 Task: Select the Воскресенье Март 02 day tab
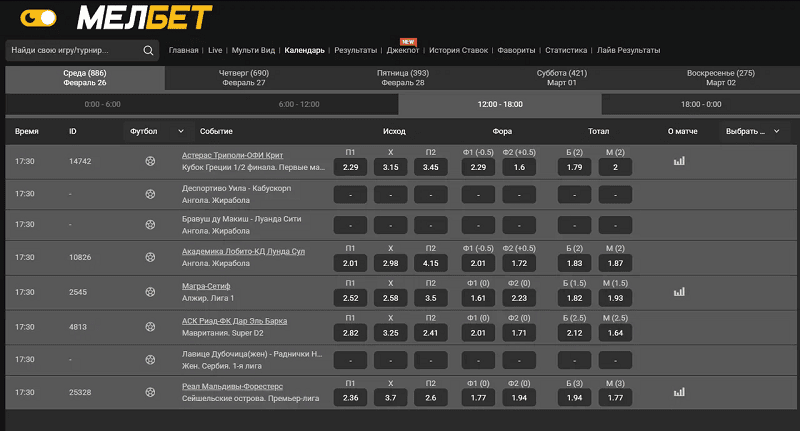click(721, 78)
